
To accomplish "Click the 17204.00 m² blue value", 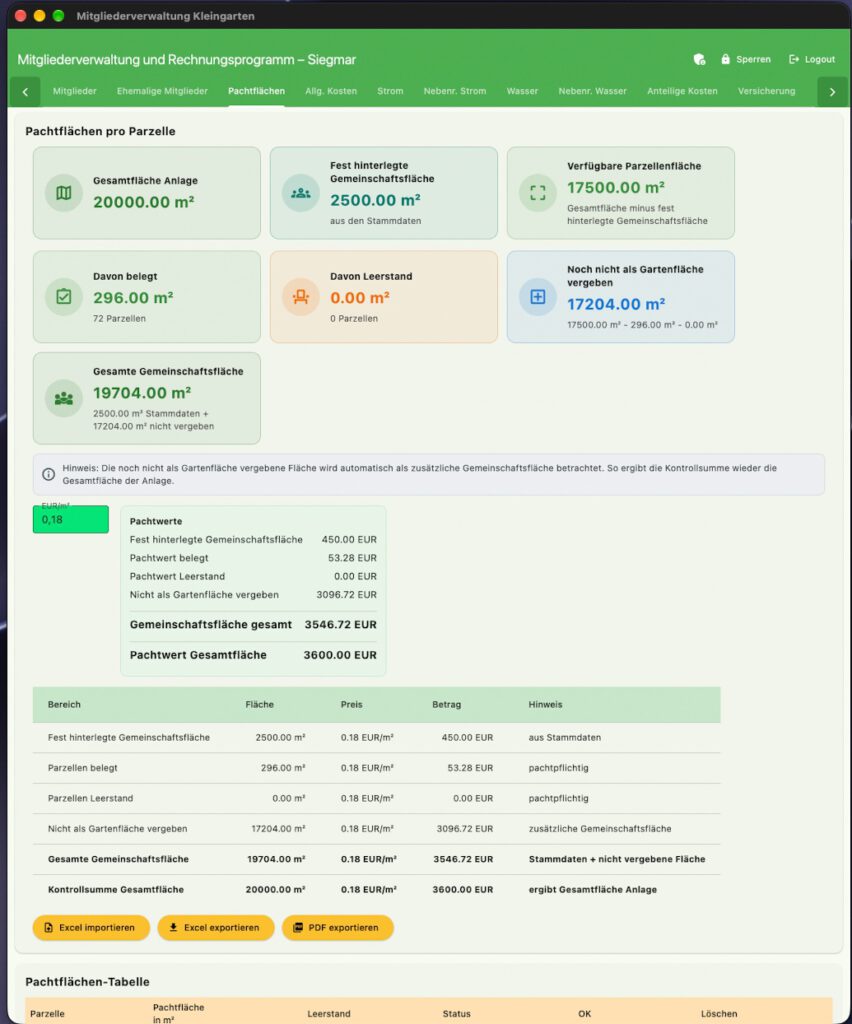I will pos(616,304).
